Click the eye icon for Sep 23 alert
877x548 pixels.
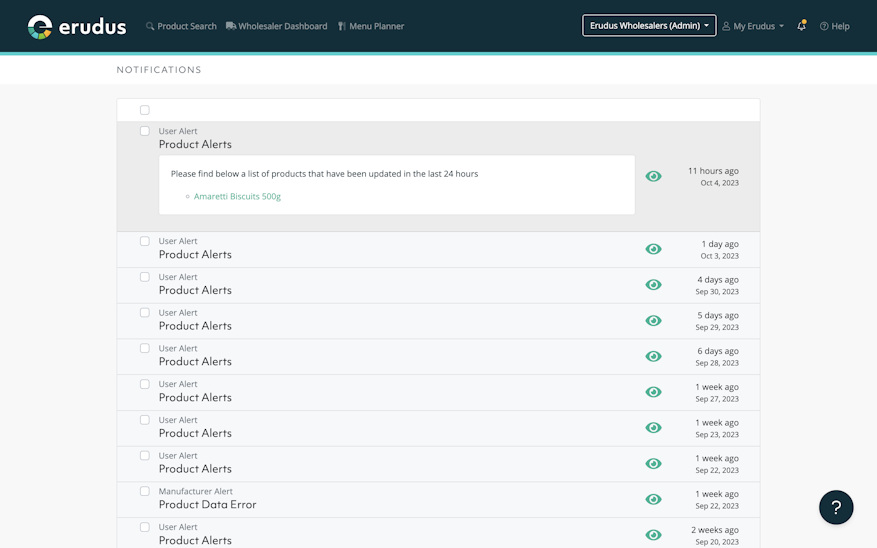tap(653, 428)
